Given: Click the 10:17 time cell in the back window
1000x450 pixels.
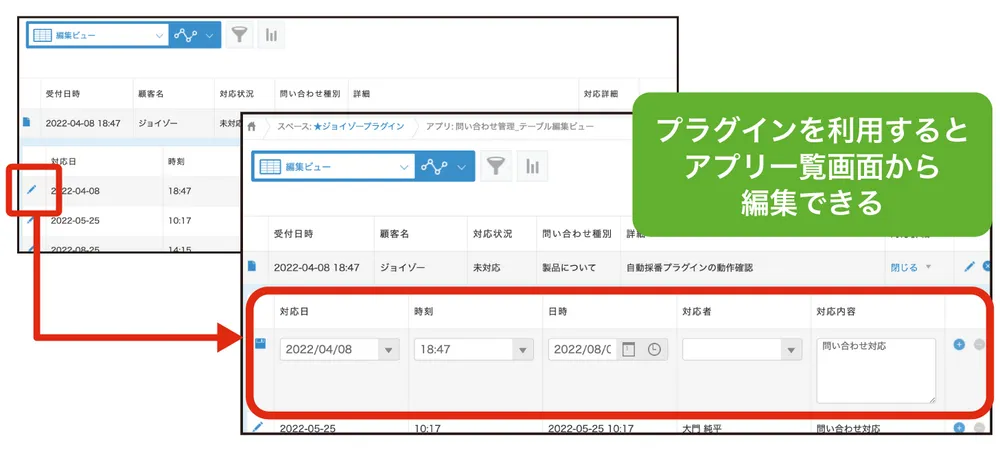Looking at the screenshot, I should [x=179, y=221].
